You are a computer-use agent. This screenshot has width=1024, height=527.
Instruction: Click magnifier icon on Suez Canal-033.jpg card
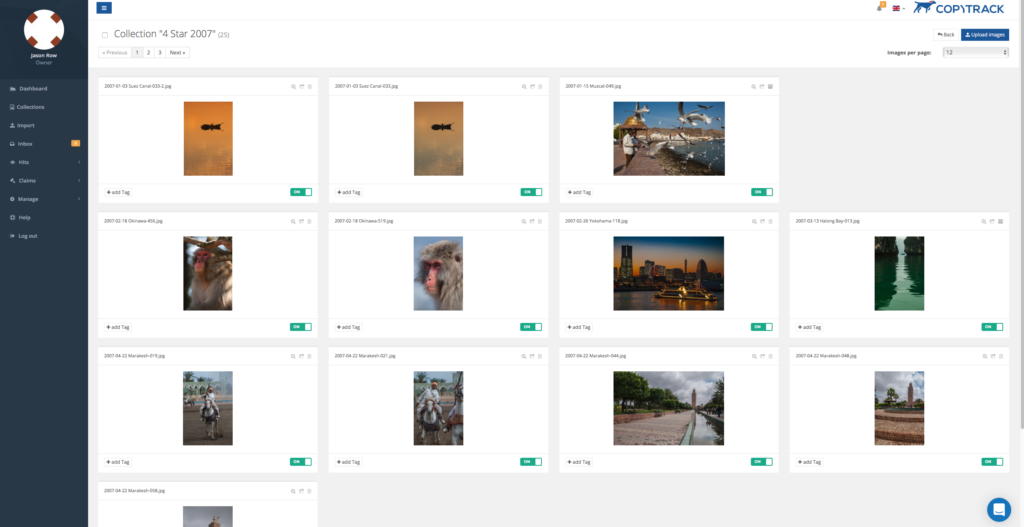tap(524, 86)
